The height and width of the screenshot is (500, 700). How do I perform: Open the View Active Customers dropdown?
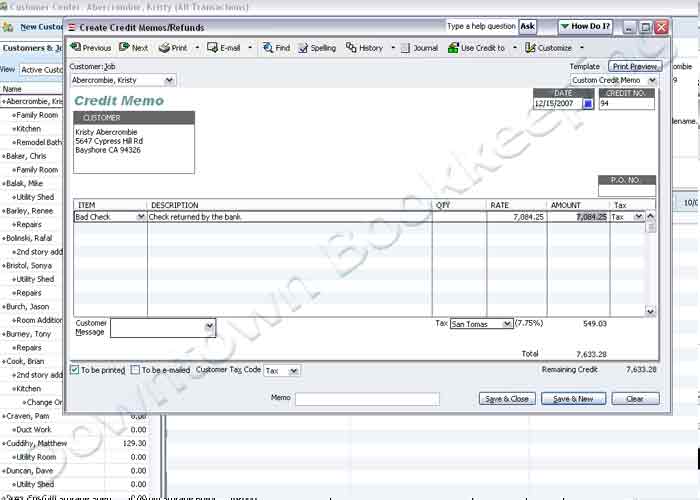point(42,70)
